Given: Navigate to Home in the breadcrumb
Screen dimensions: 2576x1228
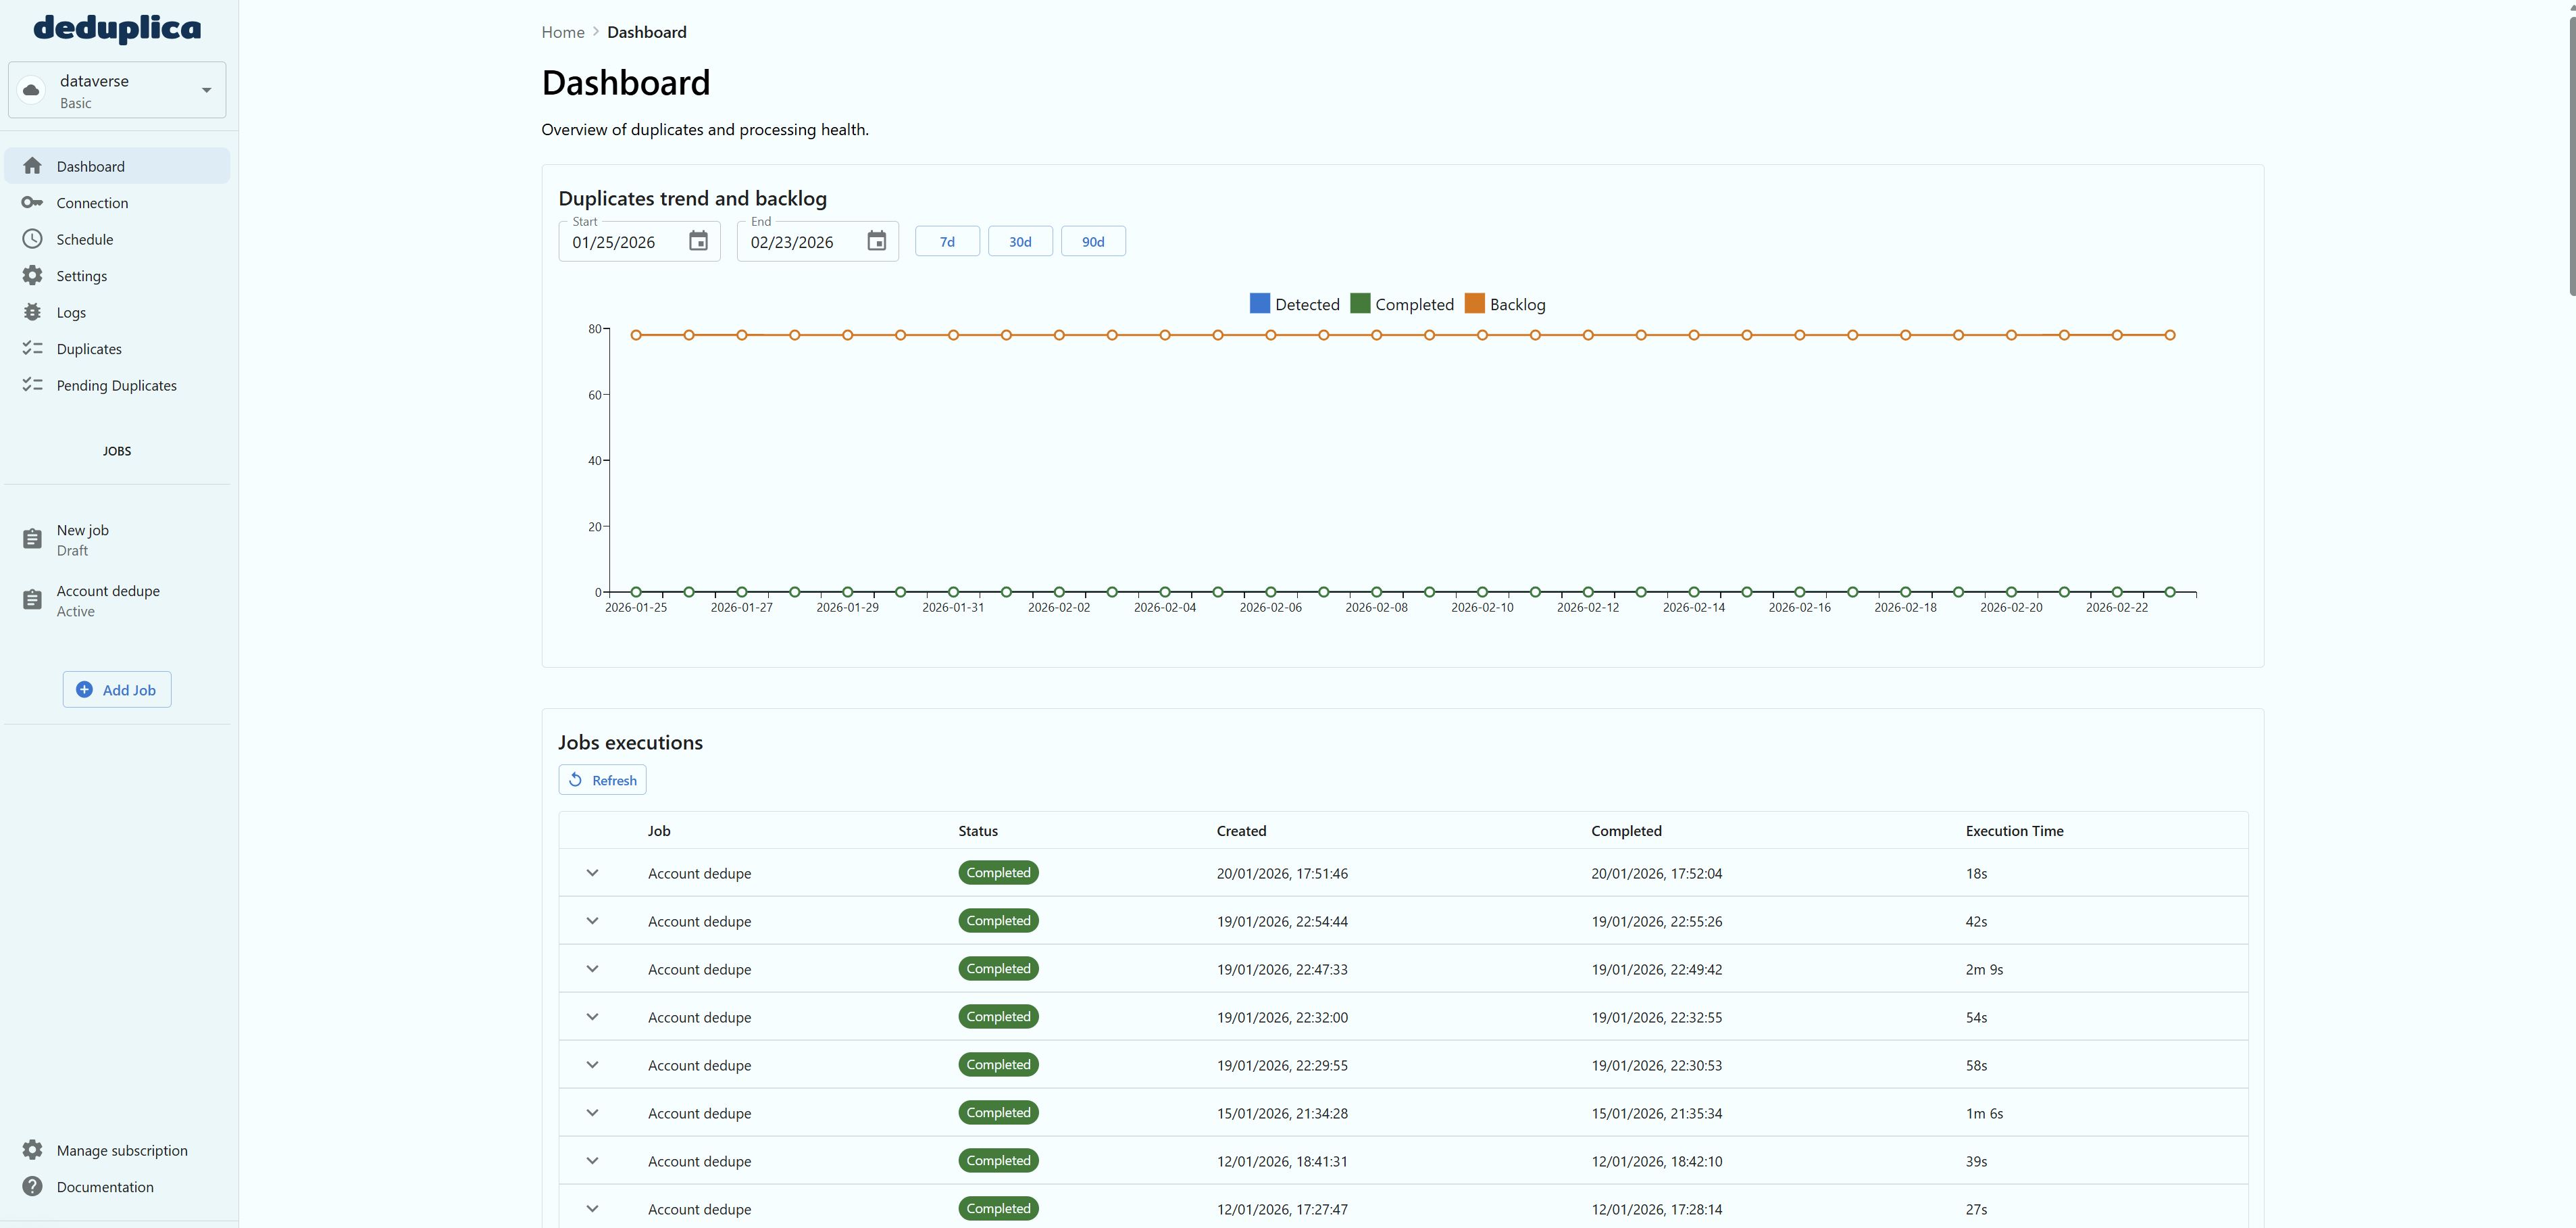Looking at the screenshot, I should point(562,31).
